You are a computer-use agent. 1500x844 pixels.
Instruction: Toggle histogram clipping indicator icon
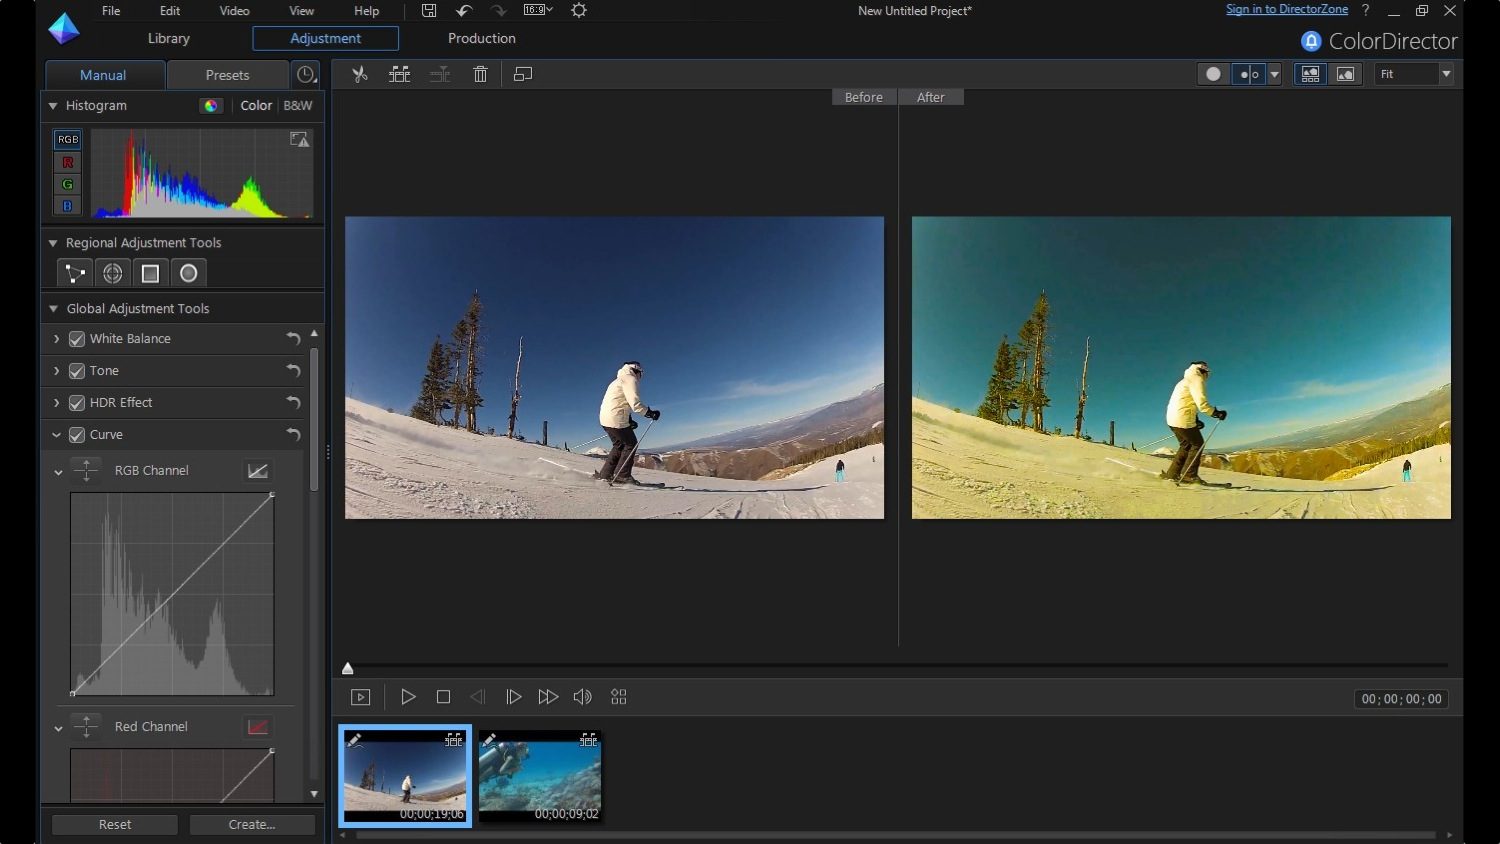(300, 140)
